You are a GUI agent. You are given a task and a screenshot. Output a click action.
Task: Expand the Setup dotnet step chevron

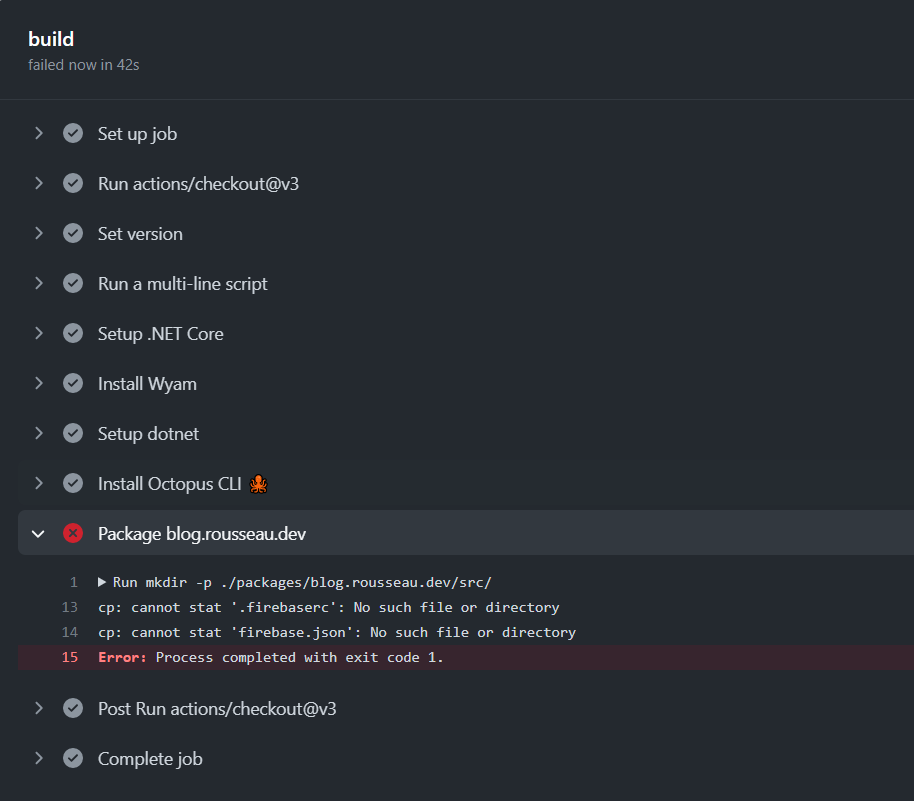coord(38,434)
